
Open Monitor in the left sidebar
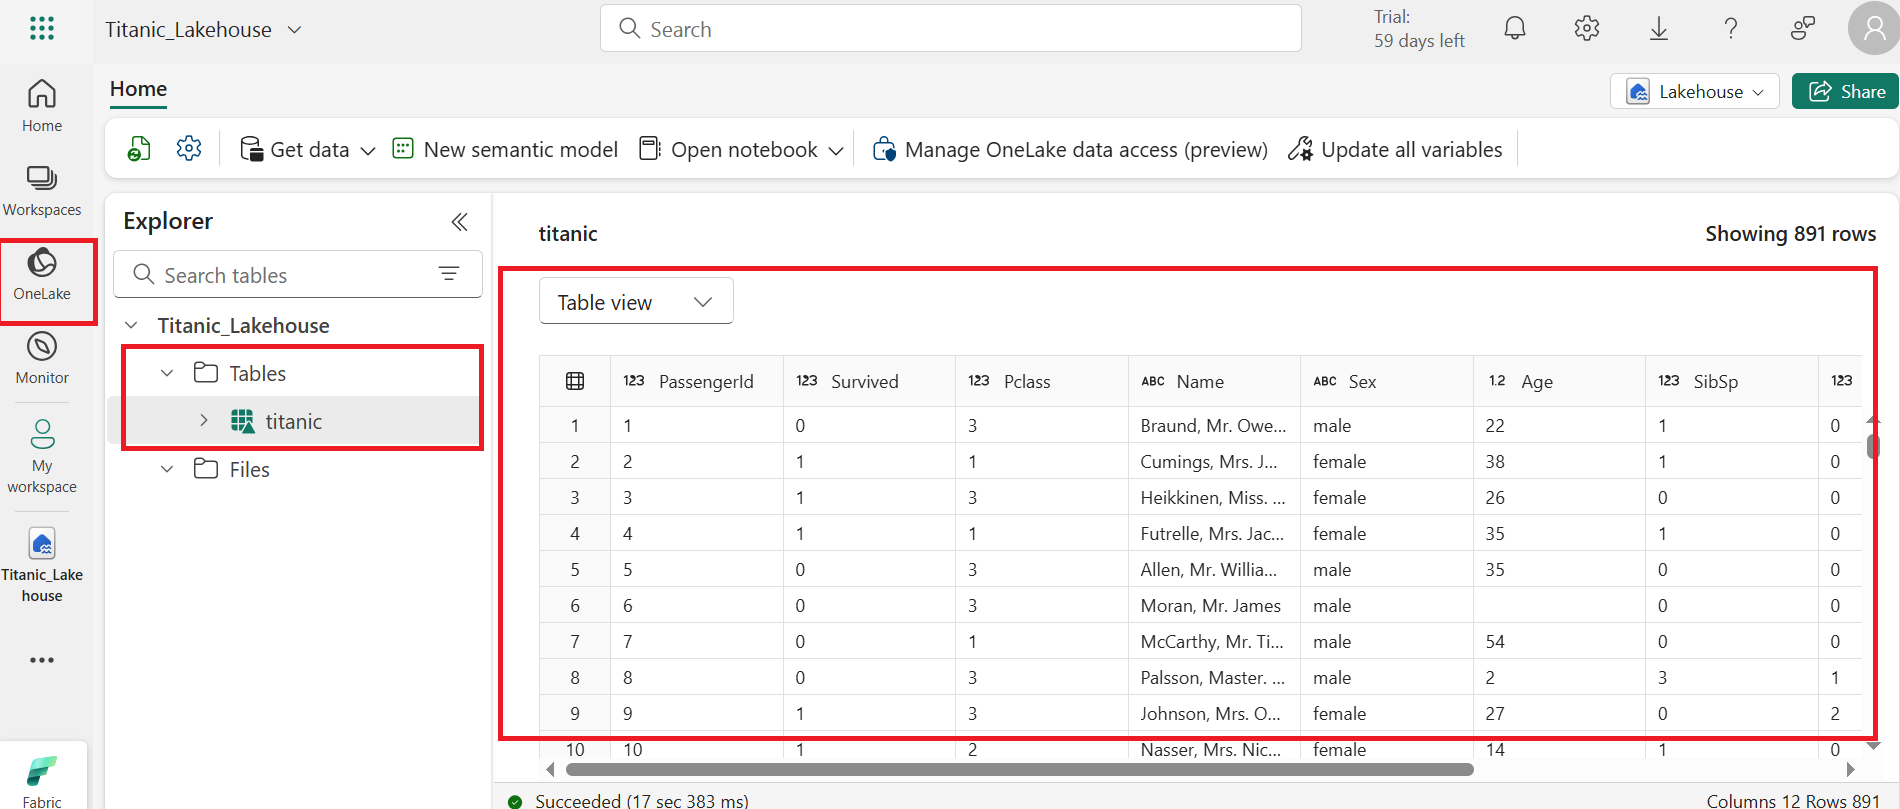(42, 358)
